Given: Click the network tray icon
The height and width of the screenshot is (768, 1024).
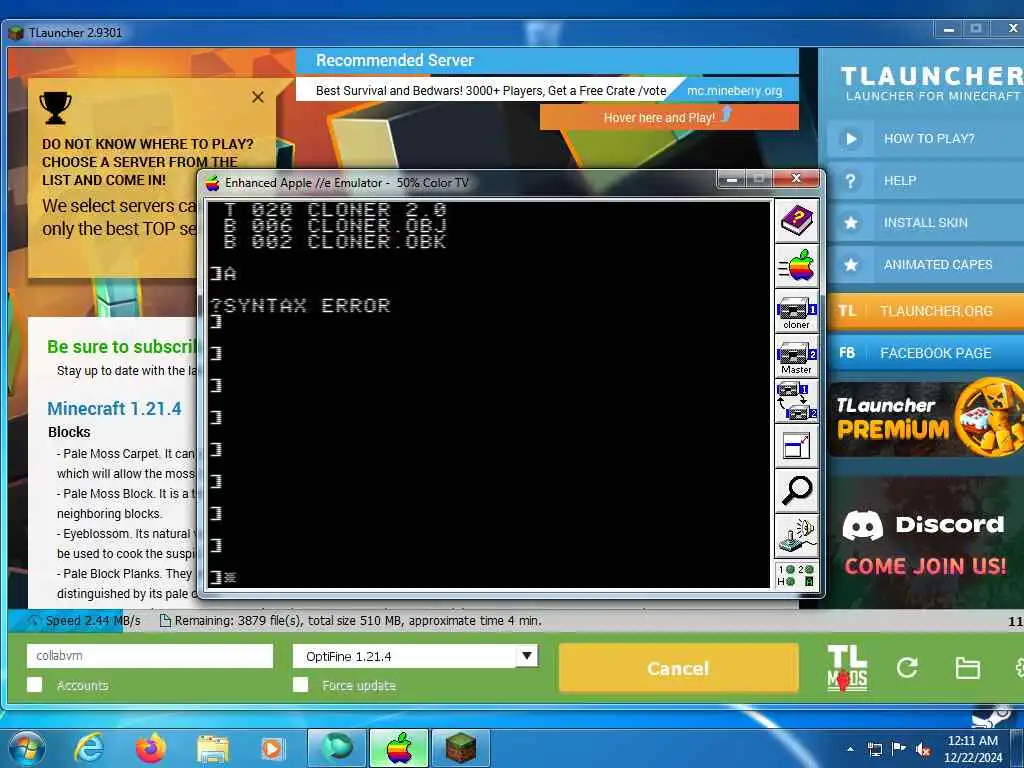Looking at the screenshot, I should pyautogui.click(x=874, y=749).
